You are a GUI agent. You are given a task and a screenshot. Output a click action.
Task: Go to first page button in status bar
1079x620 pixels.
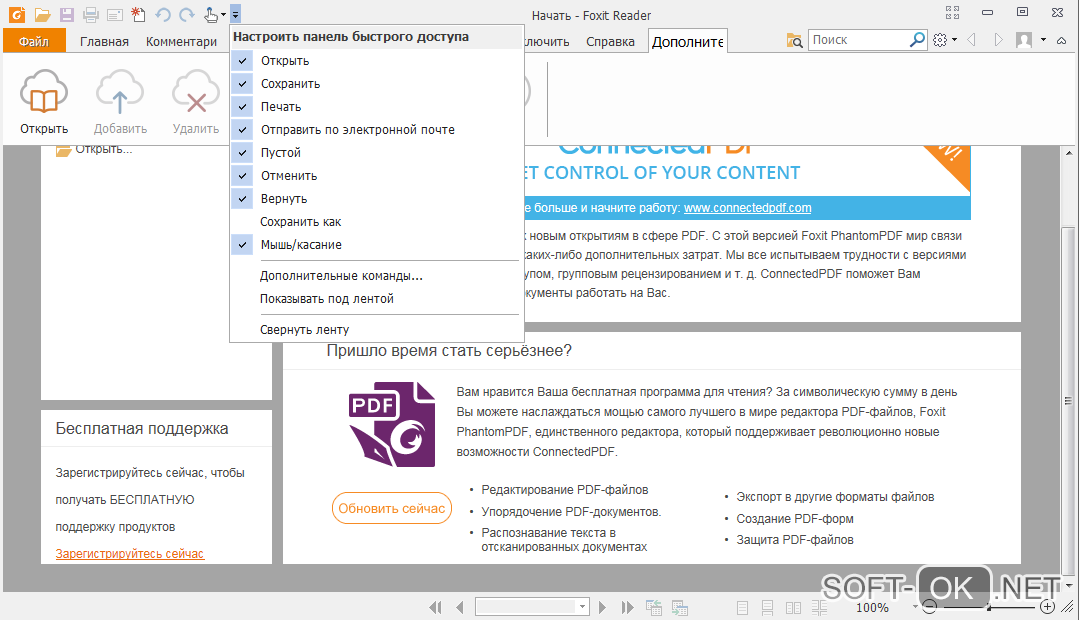pyautogui.click(x=435, y=607)
